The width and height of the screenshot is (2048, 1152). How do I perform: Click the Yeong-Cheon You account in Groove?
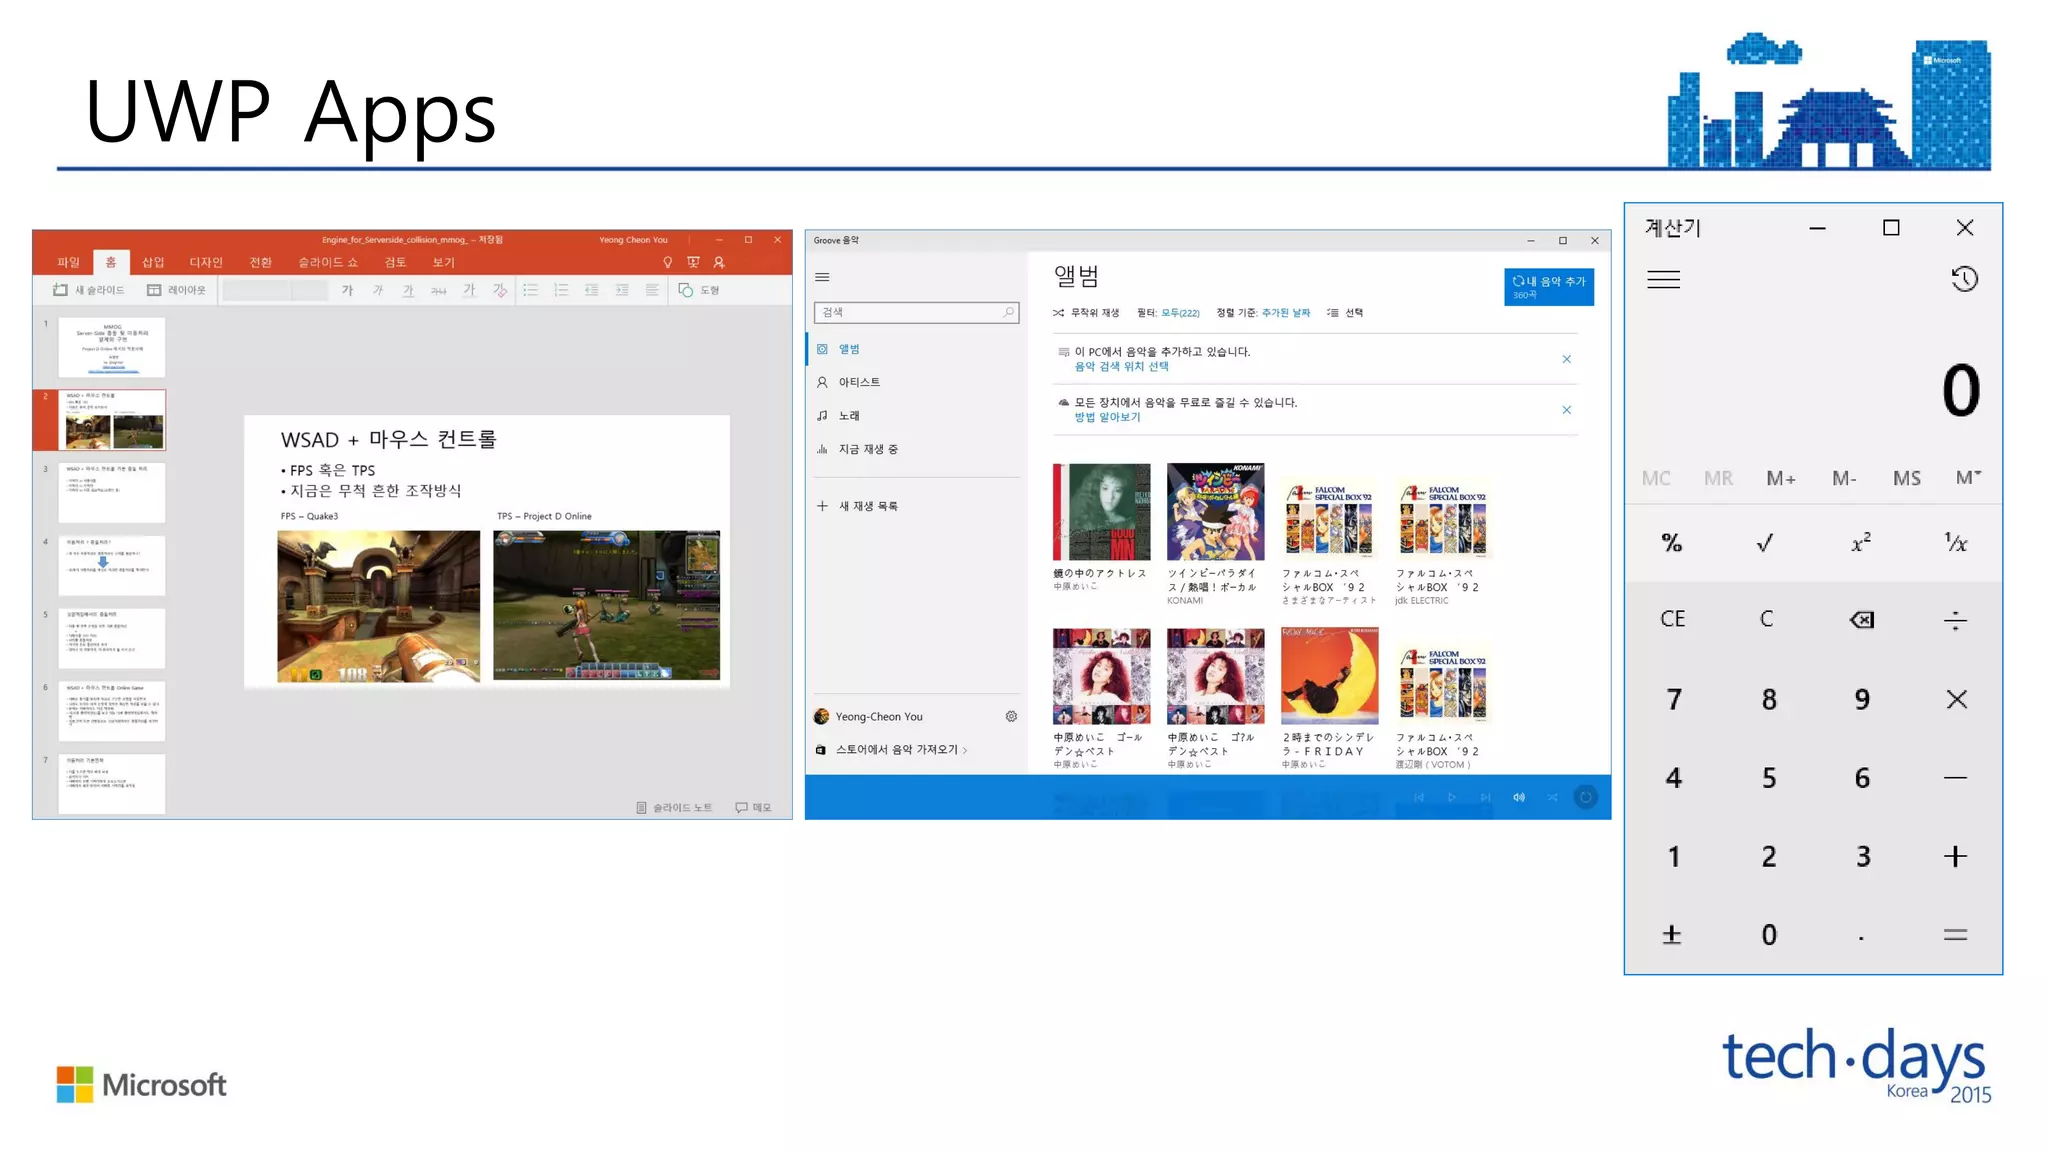869,716
